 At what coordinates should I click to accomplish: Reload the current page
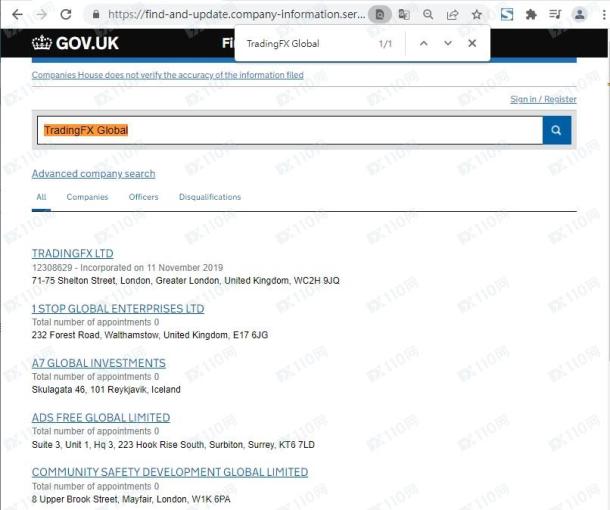coord(66,15)
